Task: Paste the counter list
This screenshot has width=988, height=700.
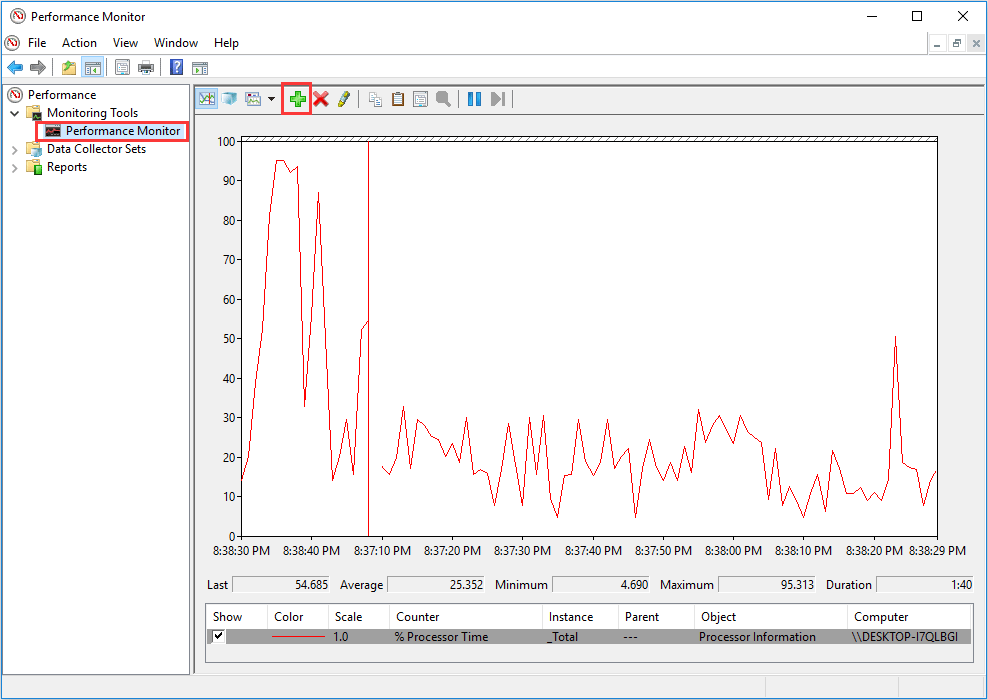Action: (398, 98)
